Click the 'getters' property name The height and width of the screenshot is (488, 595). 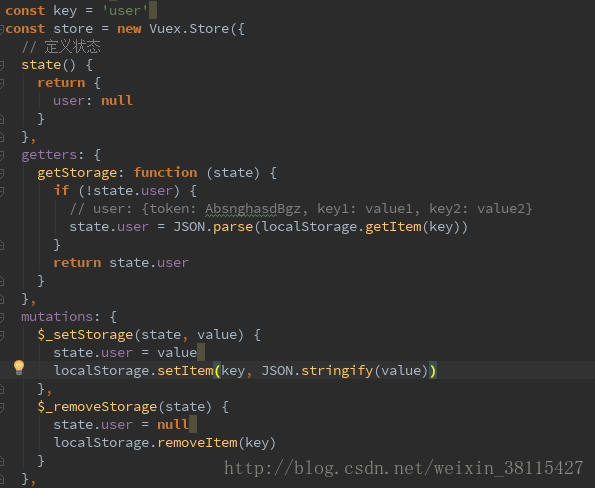(x=49, y=155)
